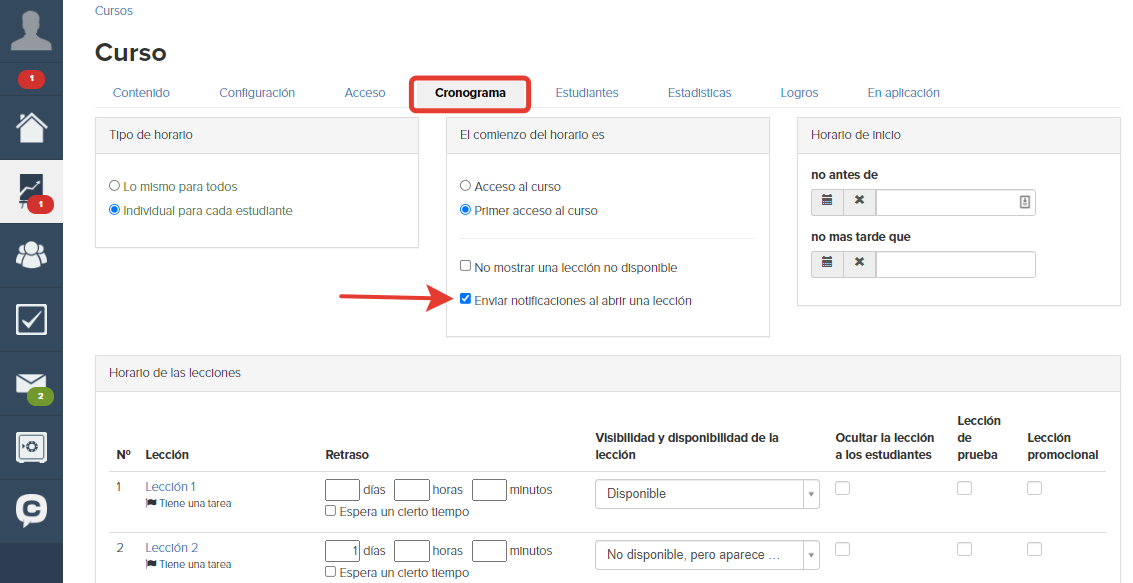Switch to the Acceso tab
The image size is (1133, 583).
click(365, 92)
